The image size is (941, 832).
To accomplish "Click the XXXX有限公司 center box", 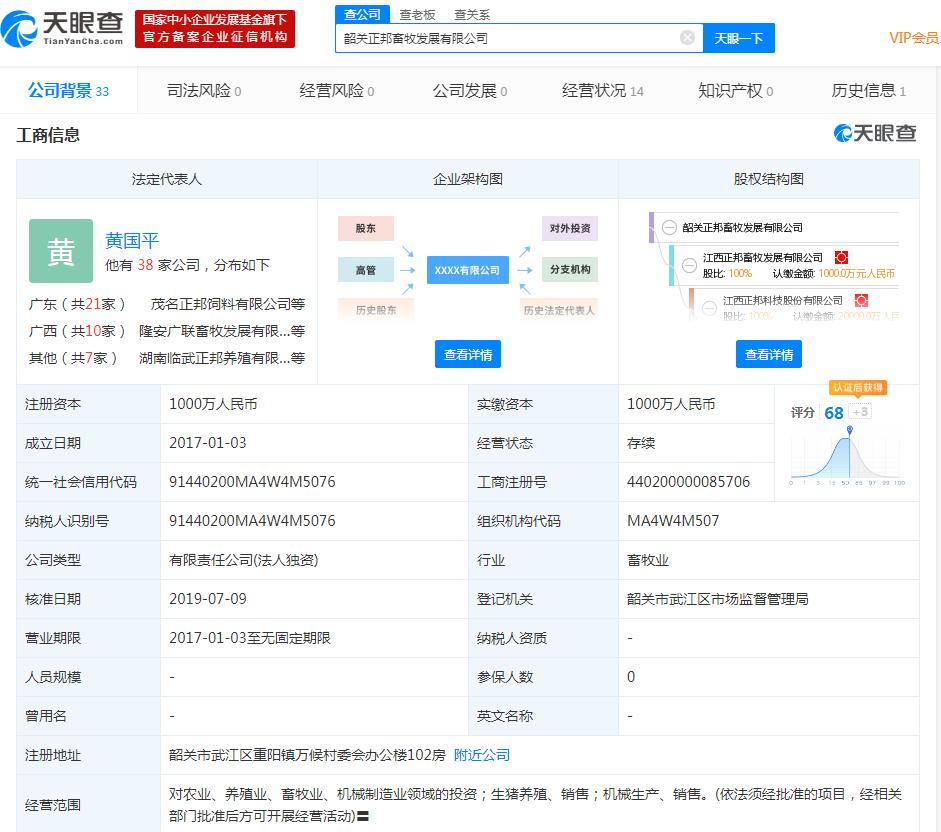I will (467, 270).
